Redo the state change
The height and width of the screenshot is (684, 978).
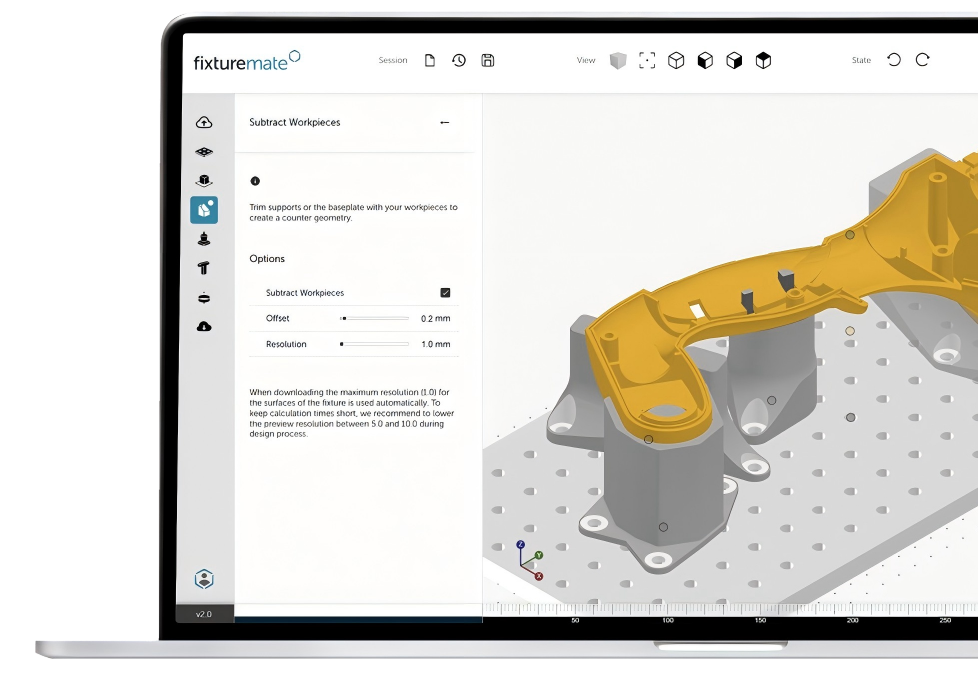[x=923, y=60]
